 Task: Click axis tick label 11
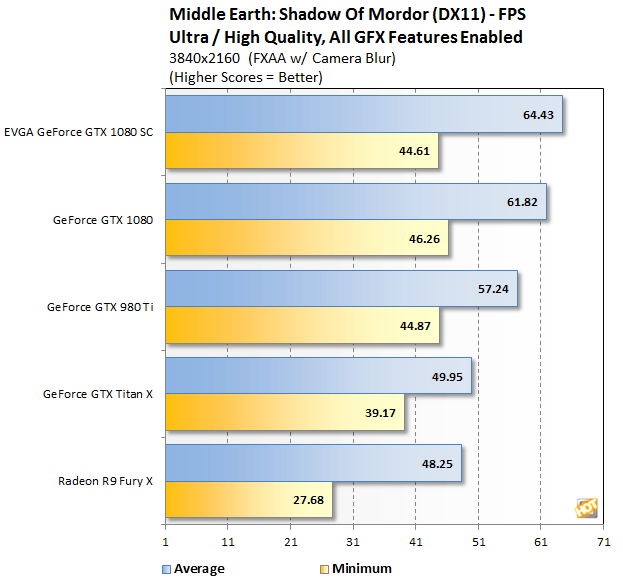click(x=228, y=542)
